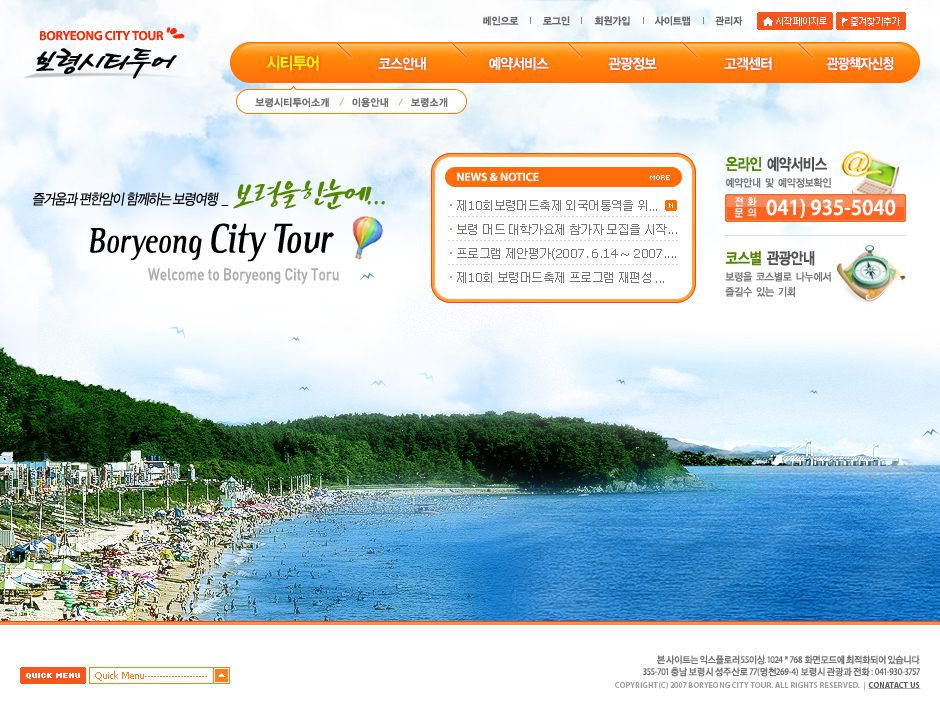Expand the Quick Menu select box
The width and height of the screenshot is (940, 726).
click(151, 676)
